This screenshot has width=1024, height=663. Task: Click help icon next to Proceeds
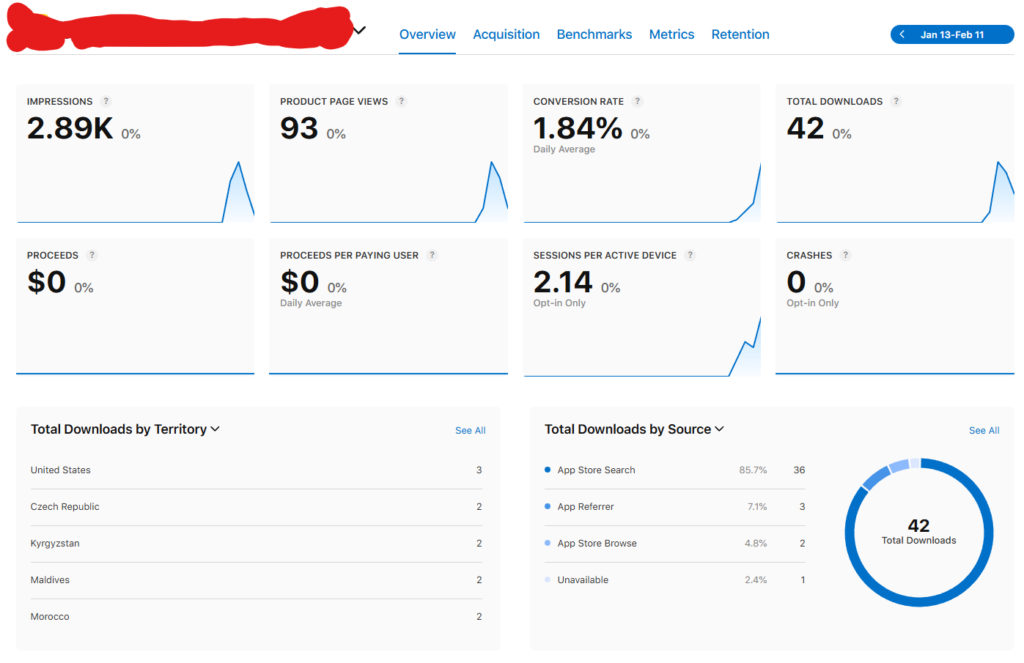pyautogui.click(x=92, y=255)
